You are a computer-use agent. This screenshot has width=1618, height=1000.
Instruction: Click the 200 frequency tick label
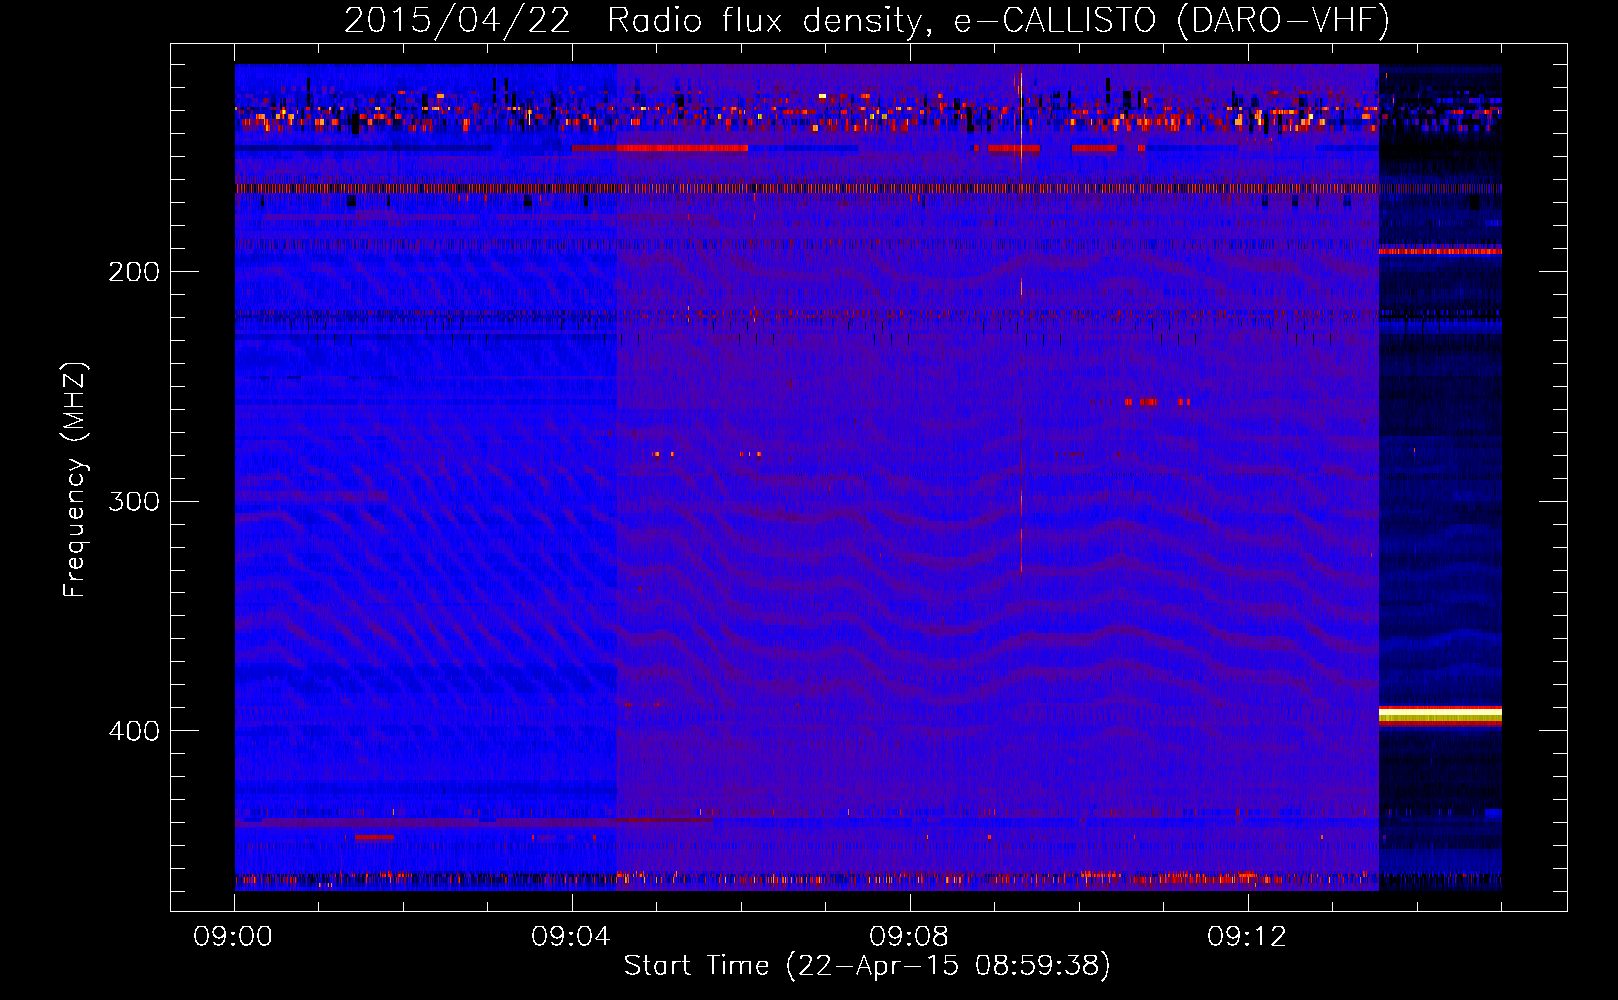coord(134,272)
